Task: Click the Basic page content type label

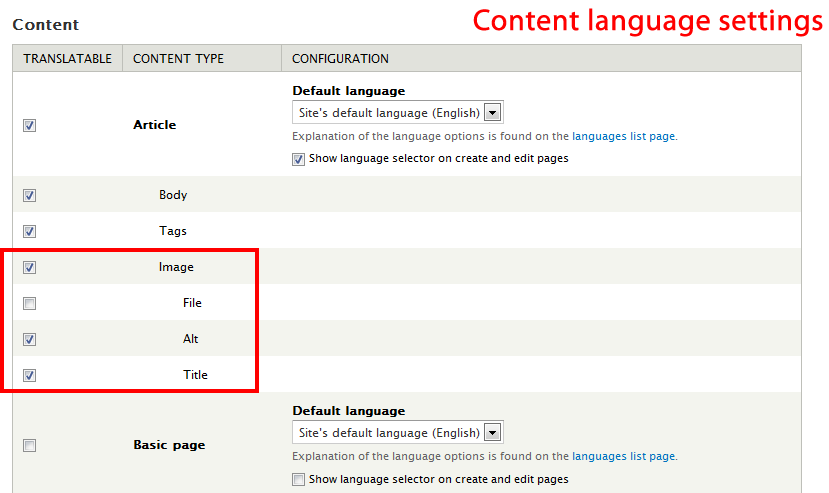Action: tap(169, 445)
